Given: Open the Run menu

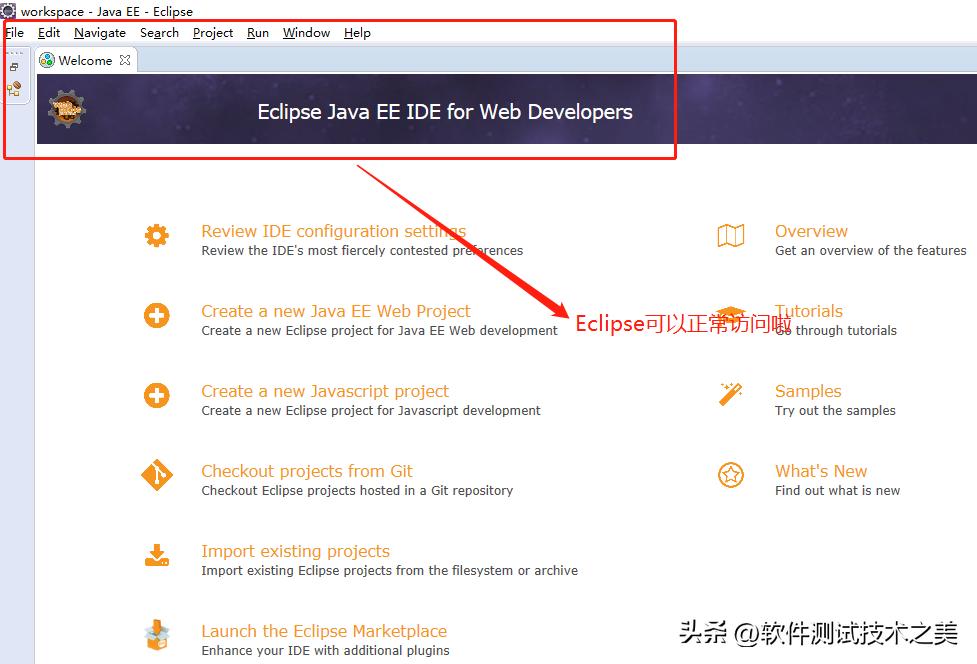Looking at the screenshot, I should 258,33.
